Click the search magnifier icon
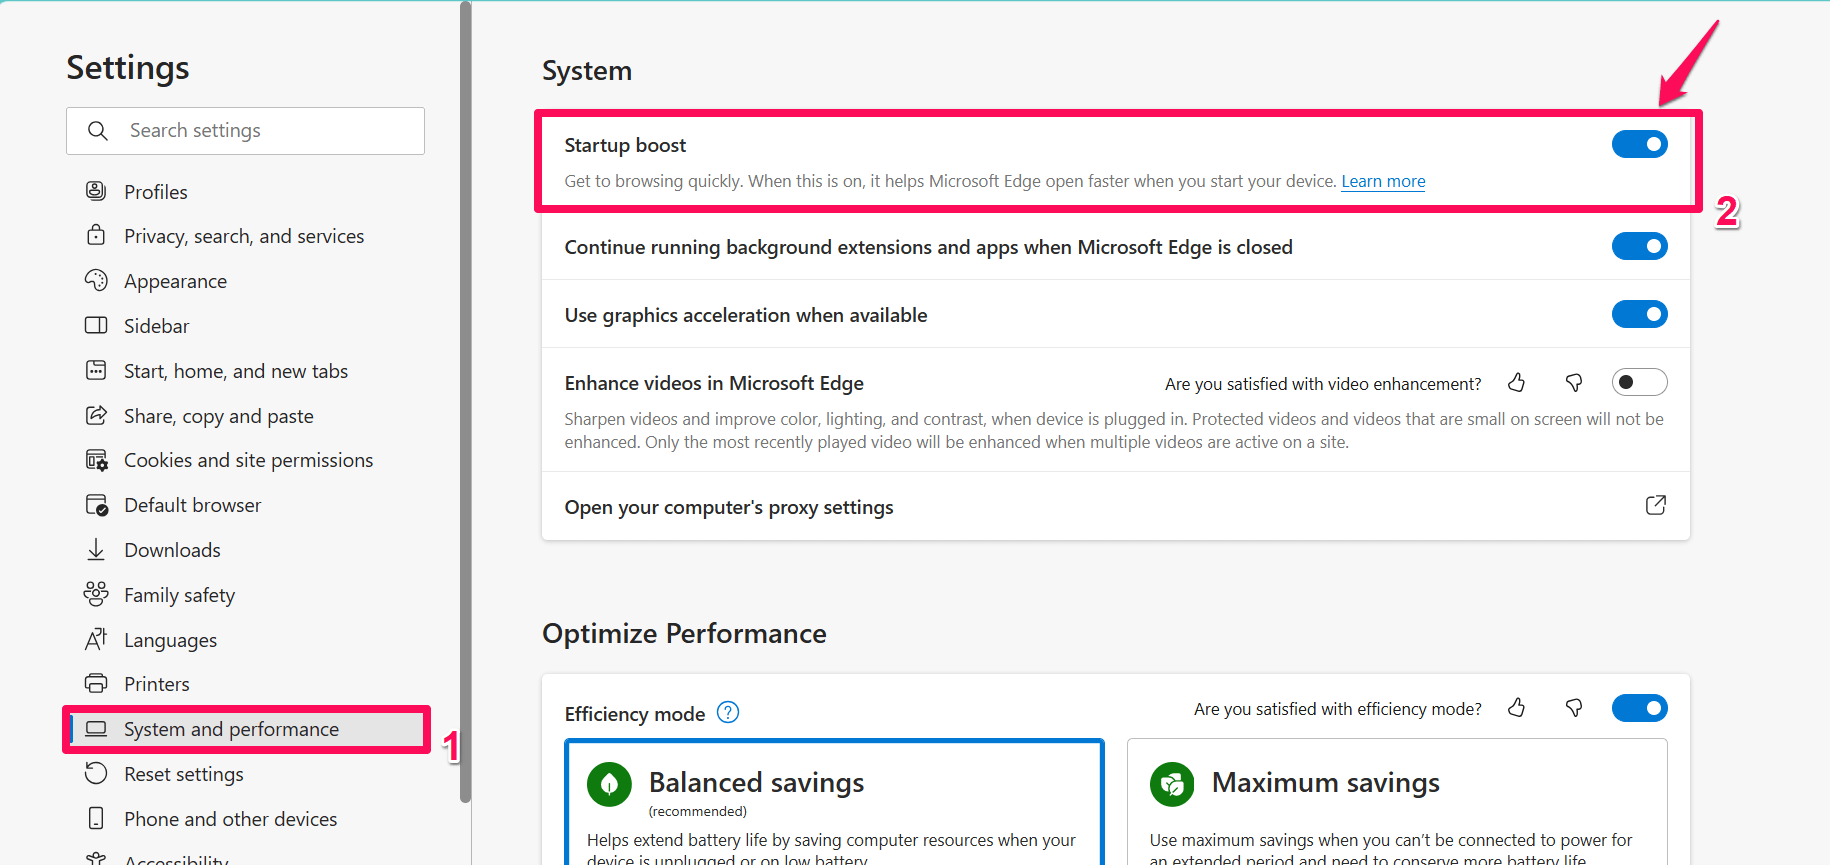The image size is (1830, 865). point(98,131)
